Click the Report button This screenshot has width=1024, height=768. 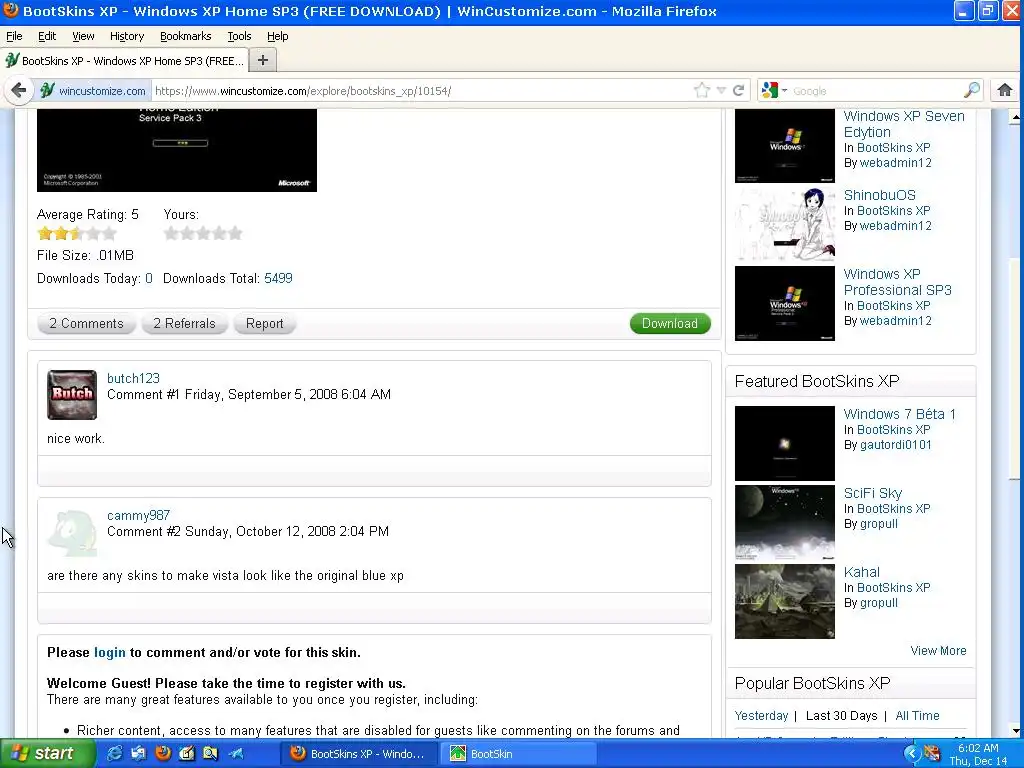264,323
